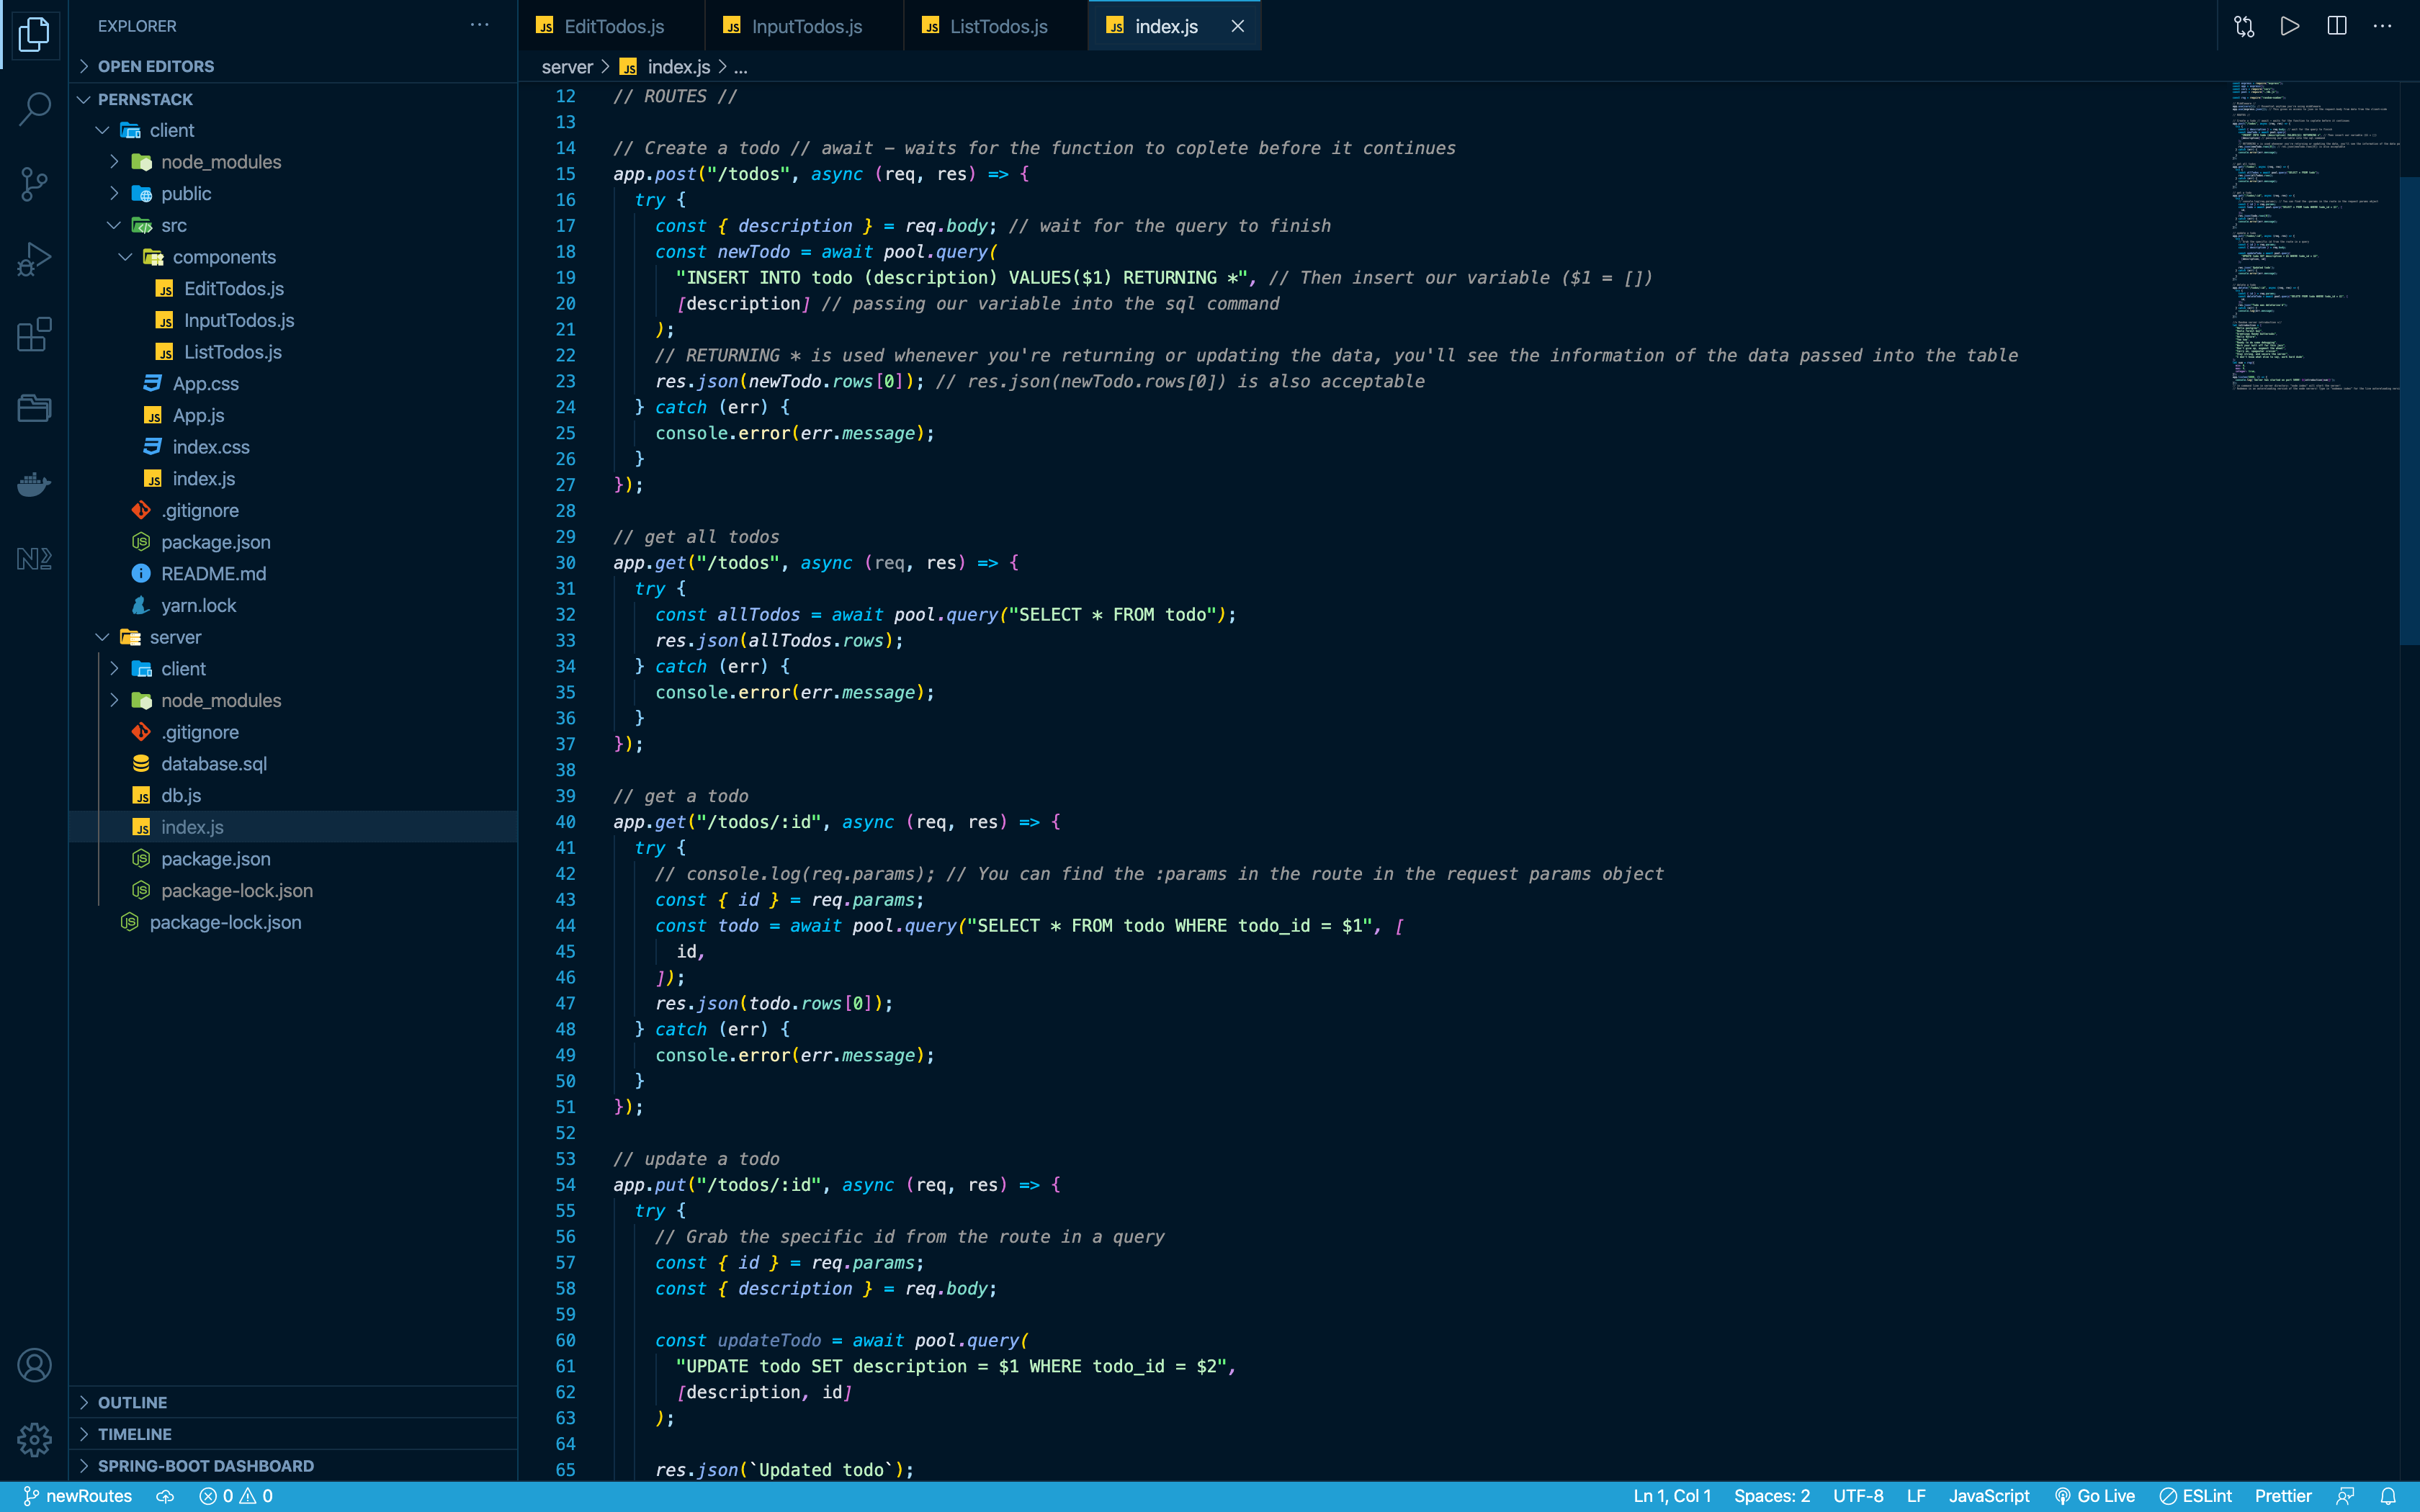Collapse the PERNSTACK section
This screenshot has width=2420, height=1512.
pyautogui.click(x=293, y=99)
